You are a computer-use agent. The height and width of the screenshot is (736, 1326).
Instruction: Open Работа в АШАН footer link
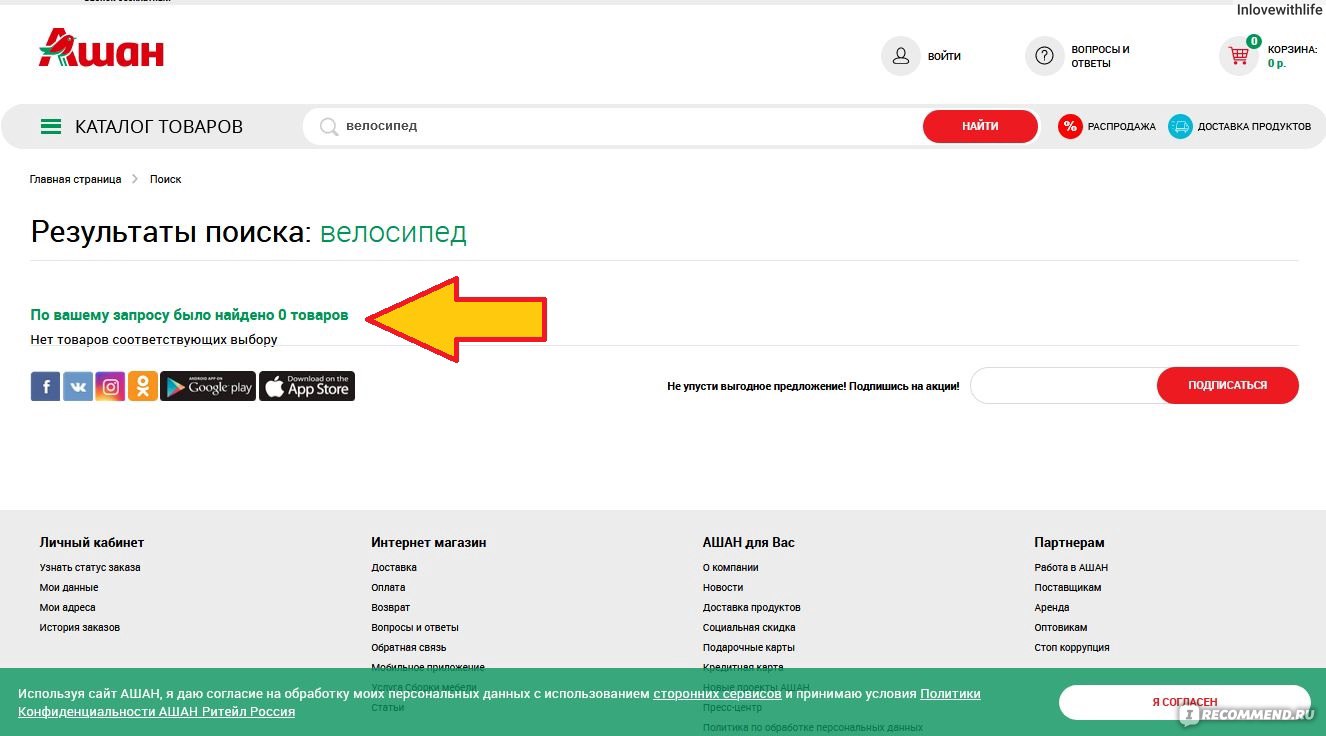point(1071,567)
